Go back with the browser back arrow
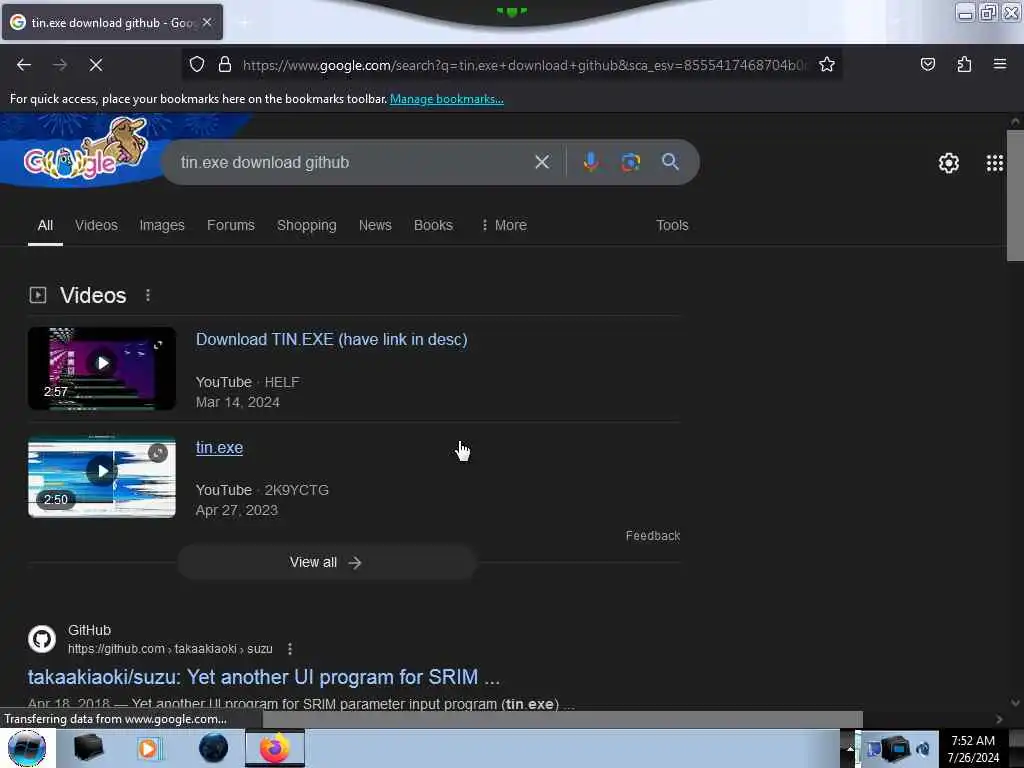Viewport: 1024px width, 768px height. click(24, 65)
